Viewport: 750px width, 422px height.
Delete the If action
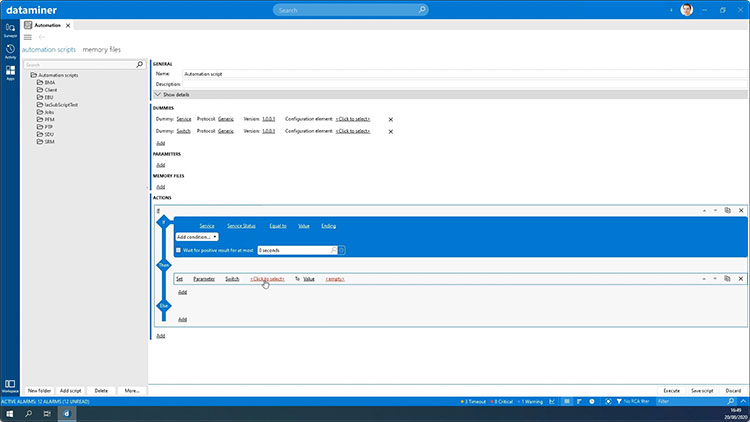pos(741,211)
